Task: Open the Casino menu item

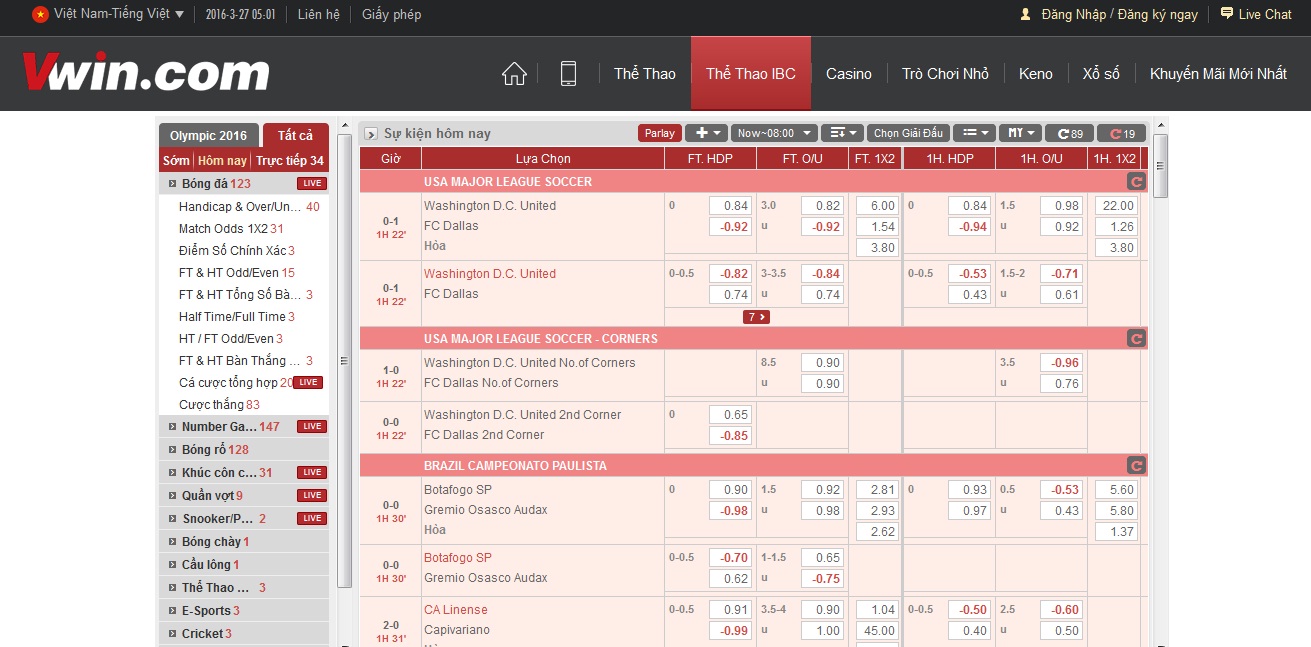Action: point(848,74)
